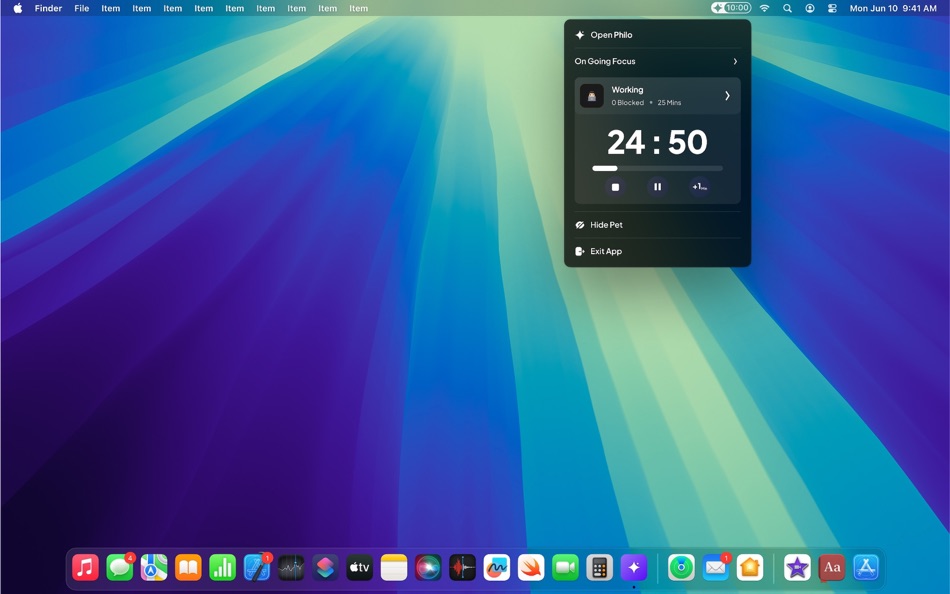Click the 24:50 countdown display
This screenshot has height=594, width=950.
657,141
